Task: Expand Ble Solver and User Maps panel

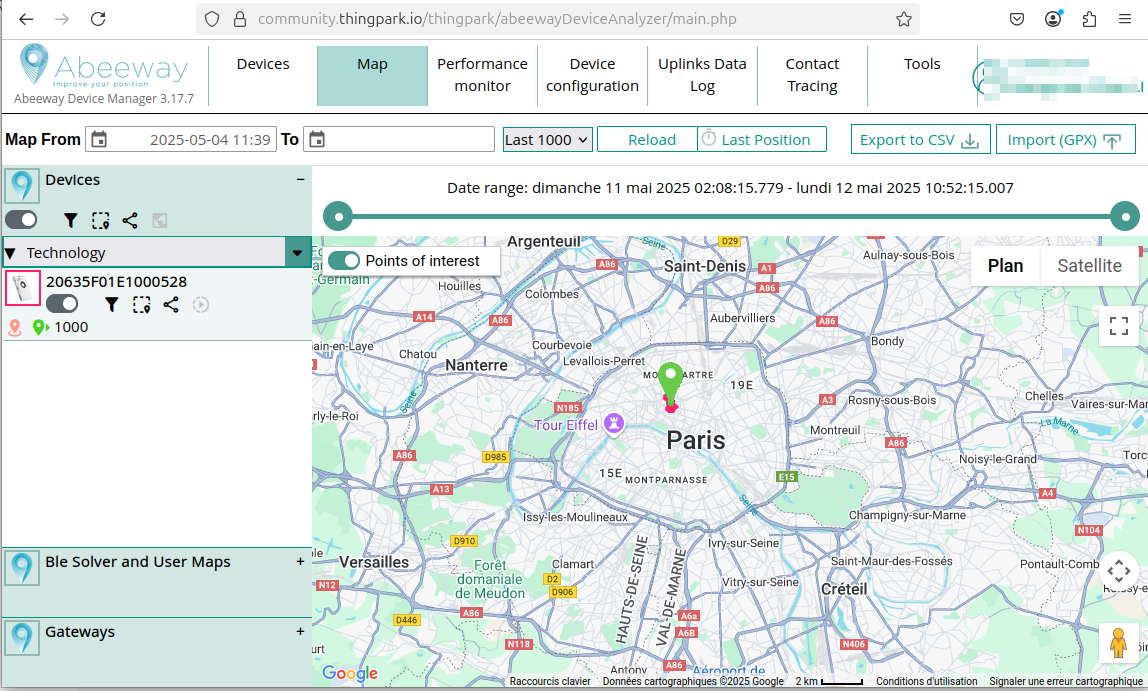Action: pyautogui.click(x=300, y=561)
